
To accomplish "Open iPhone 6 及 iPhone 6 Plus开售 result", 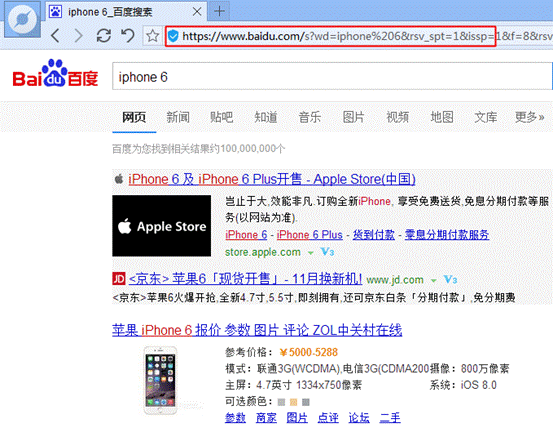I will [x=272, y=179].
